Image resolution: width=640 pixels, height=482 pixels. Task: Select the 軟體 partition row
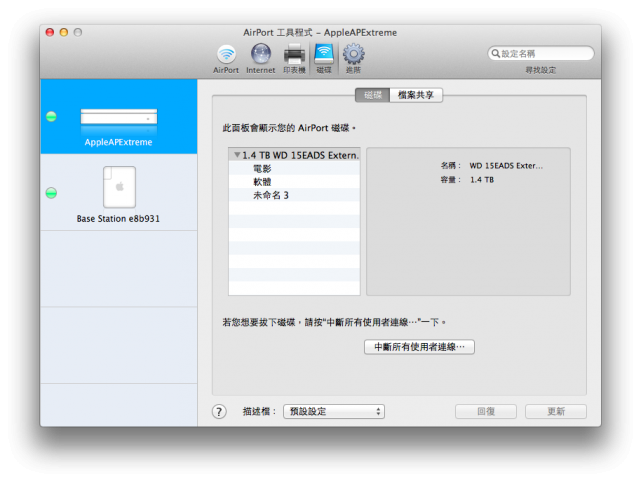pyautogui.click(x=294, y=182)
